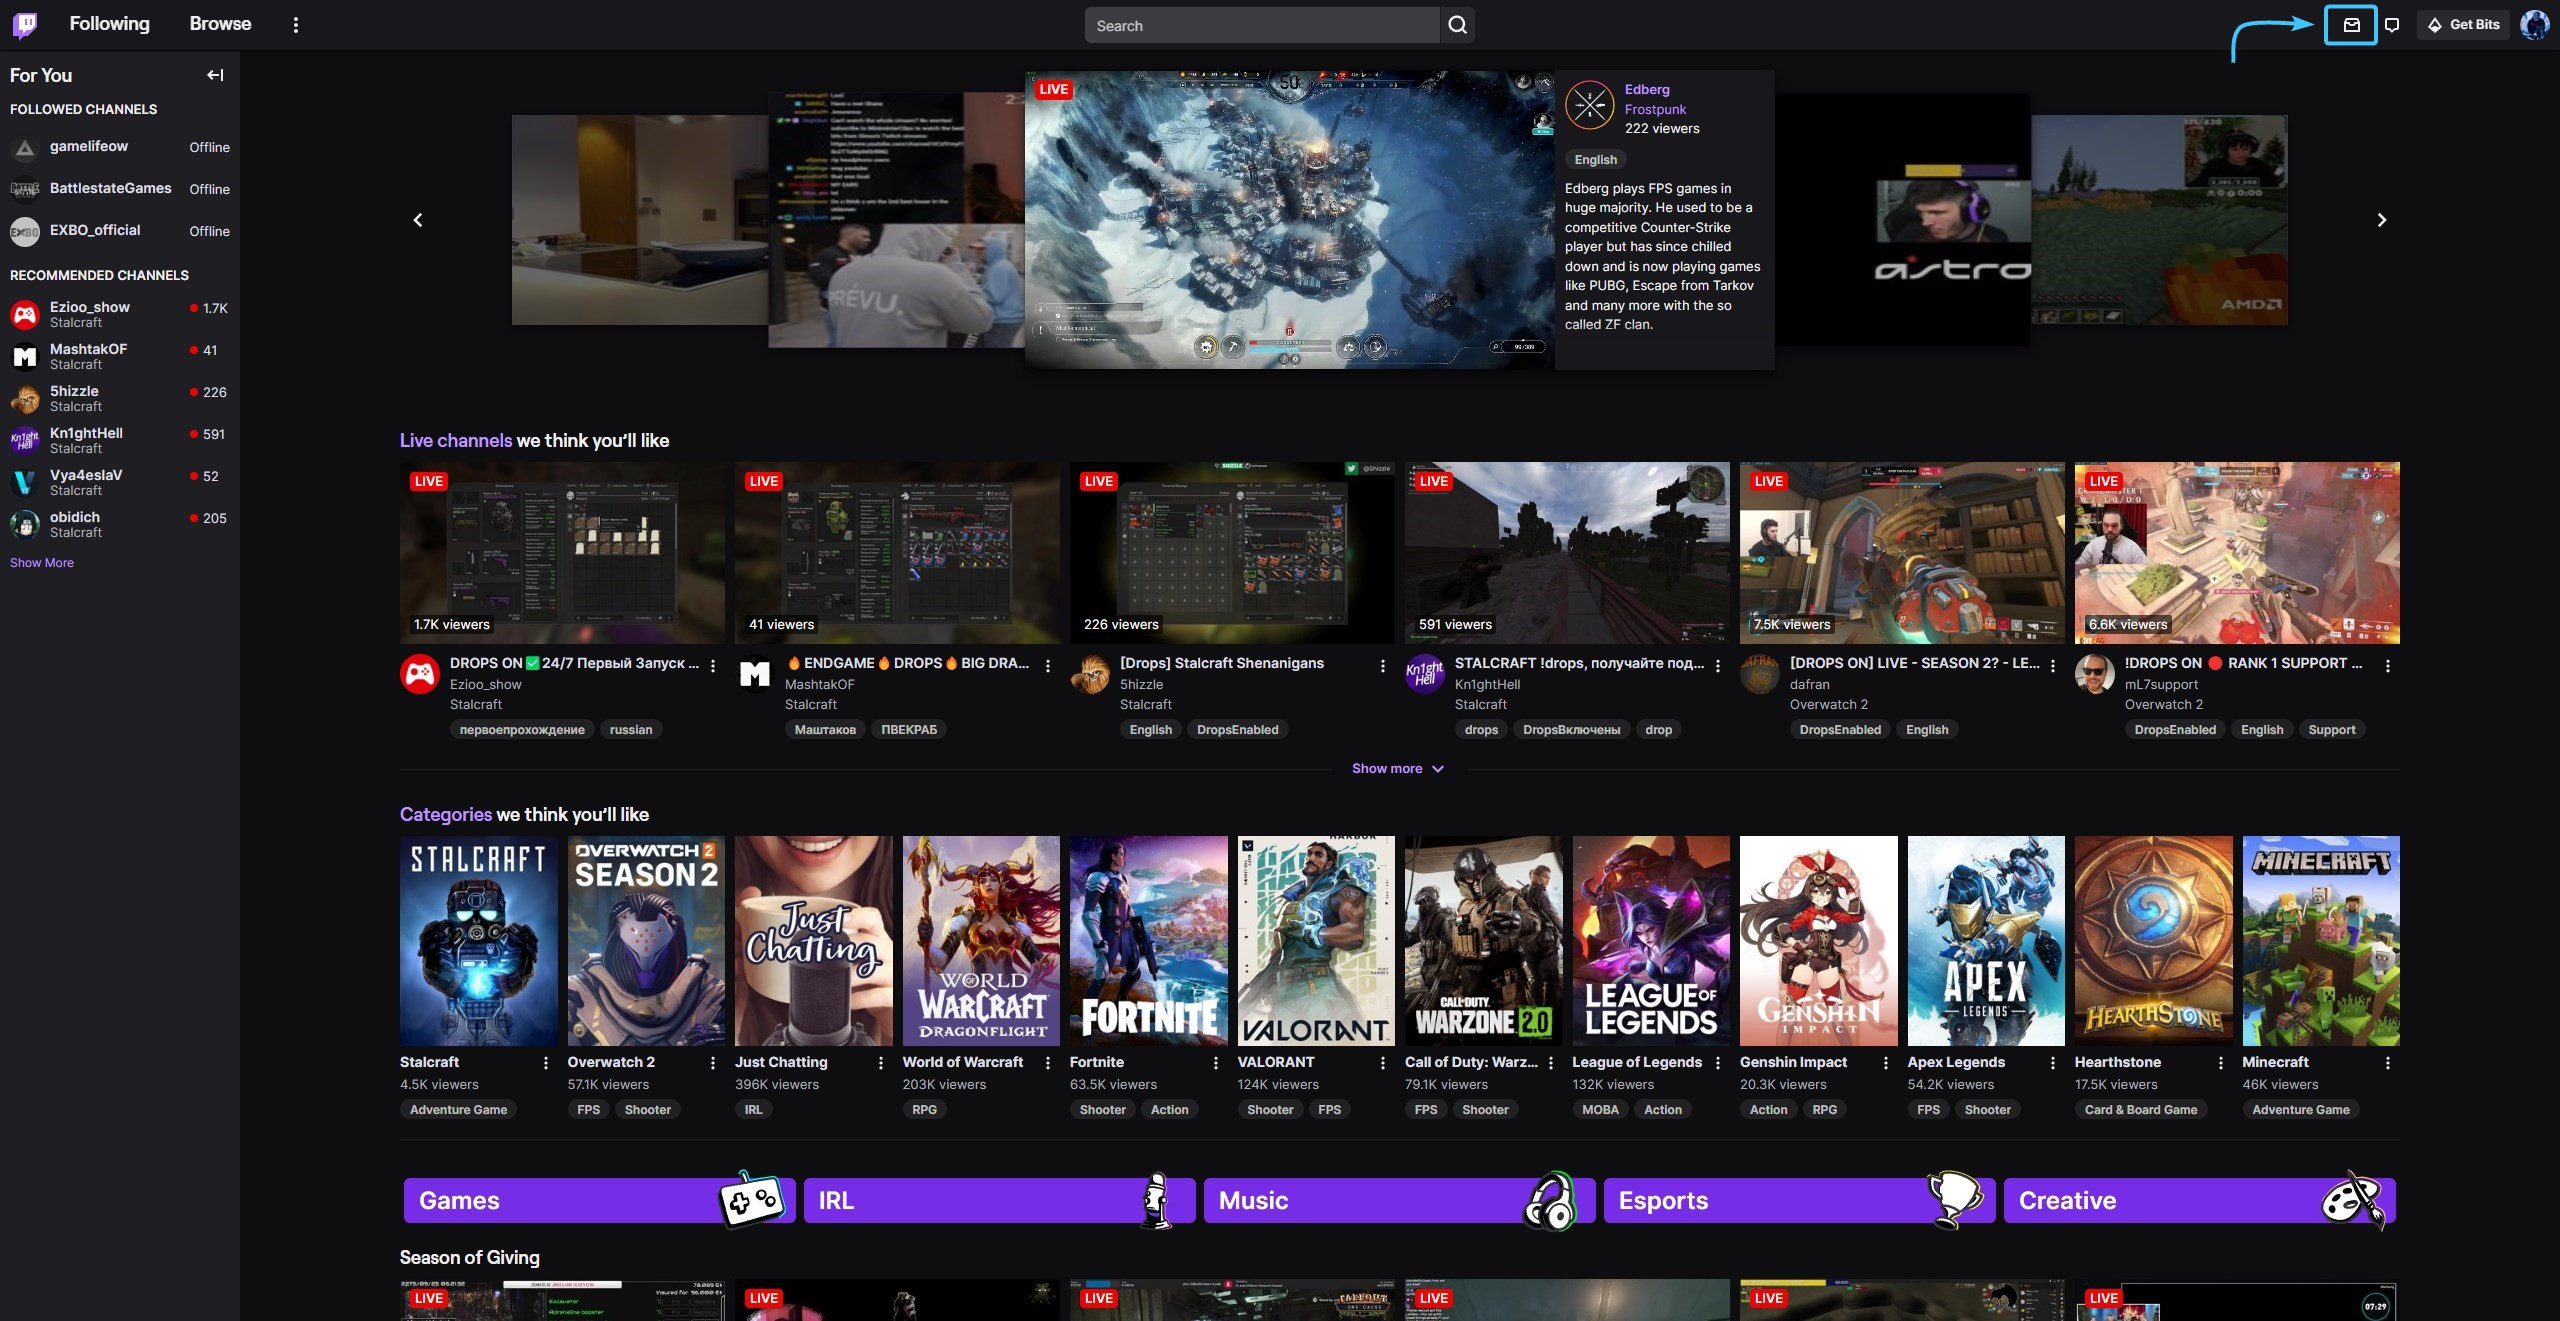Click the Ezioo_show avatar under stream card
The height and width of the screenshot is (1321, 2560).
(420, 674)
